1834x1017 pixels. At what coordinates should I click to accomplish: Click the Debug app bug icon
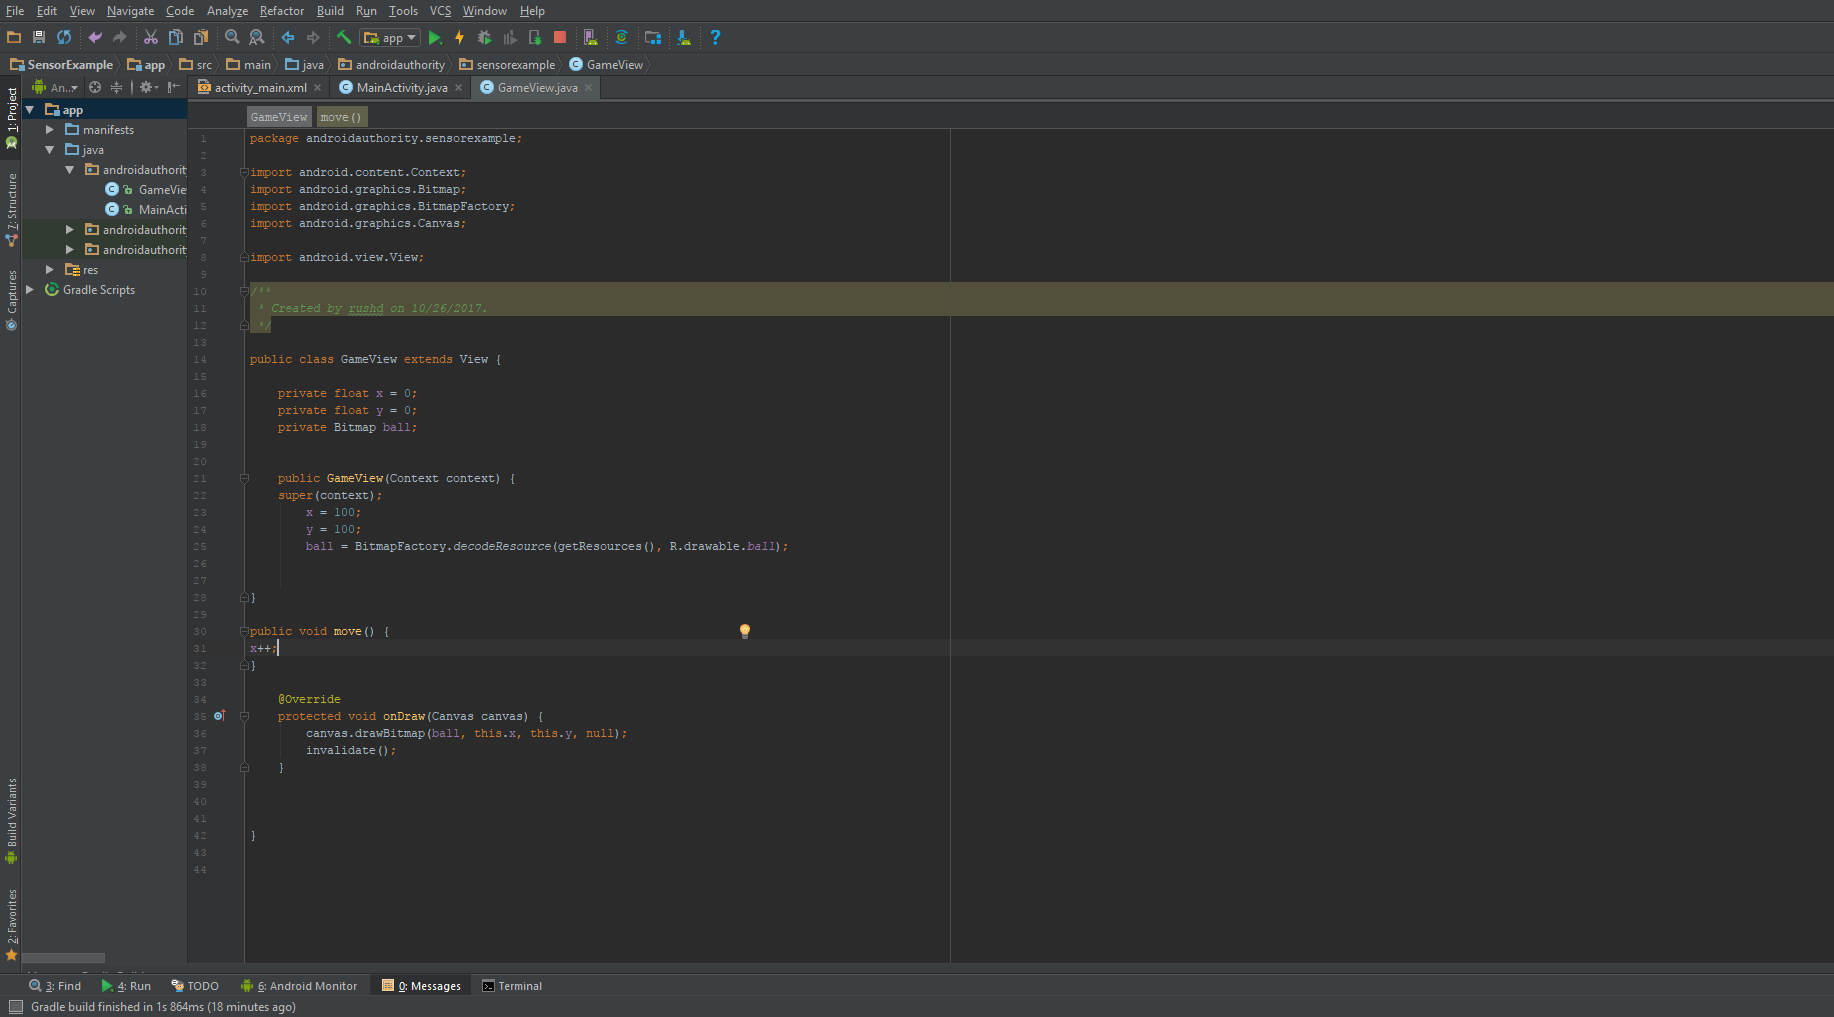coord(484,38)
